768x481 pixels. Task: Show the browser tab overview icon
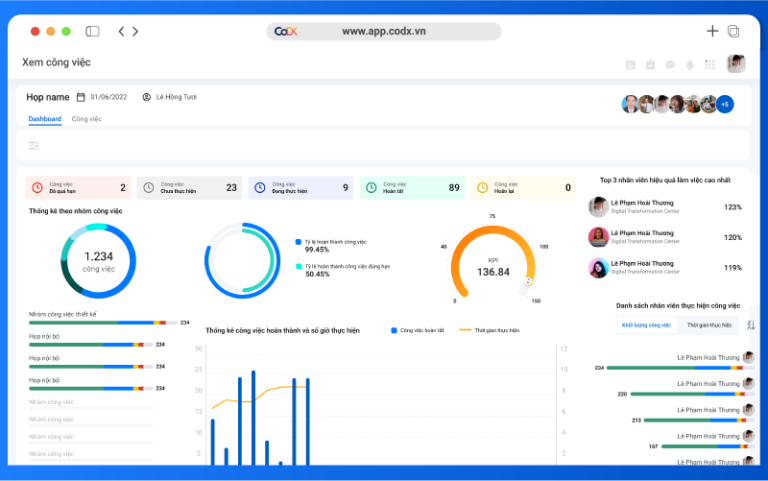coord(733,31)
